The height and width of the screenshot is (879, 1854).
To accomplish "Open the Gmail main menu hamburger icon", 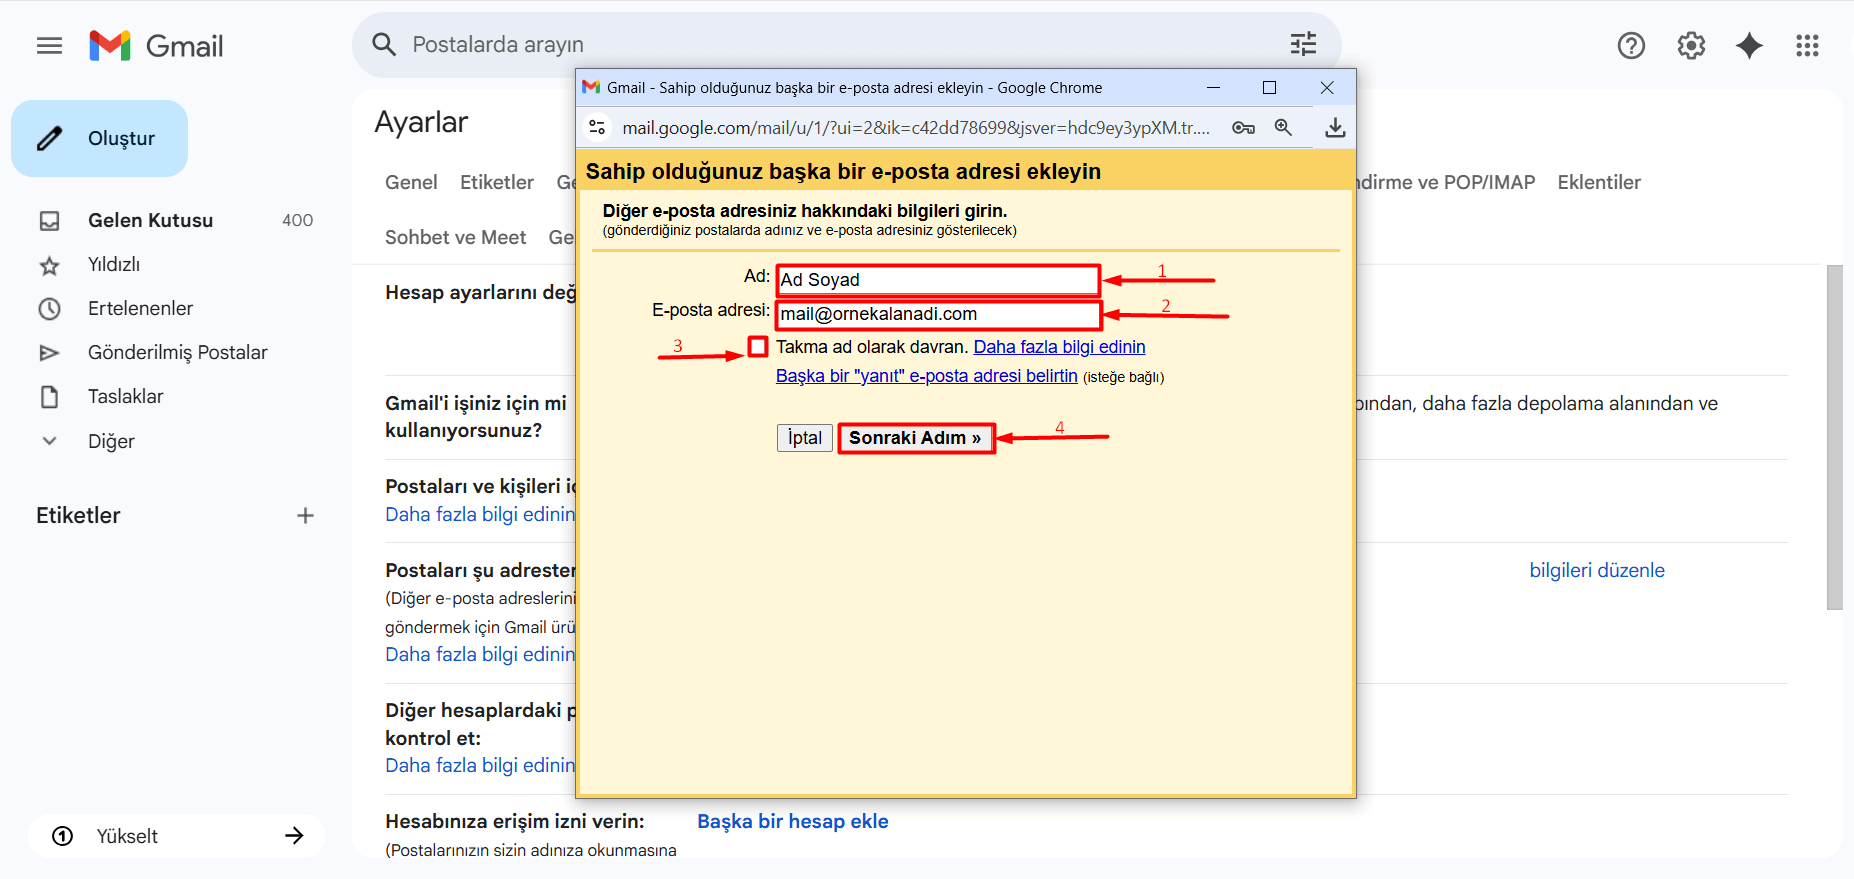I will [x=49, y=46].
